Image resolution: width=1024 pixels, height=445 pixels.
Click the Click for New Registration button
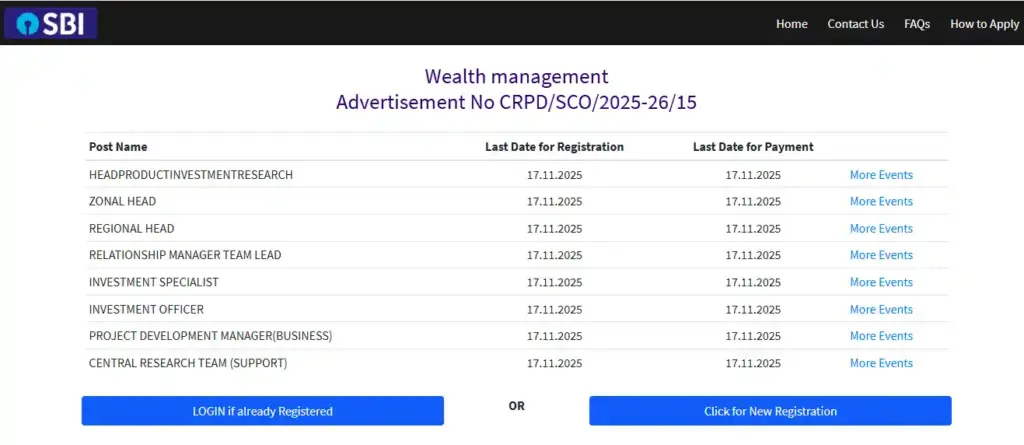(770, 411)
